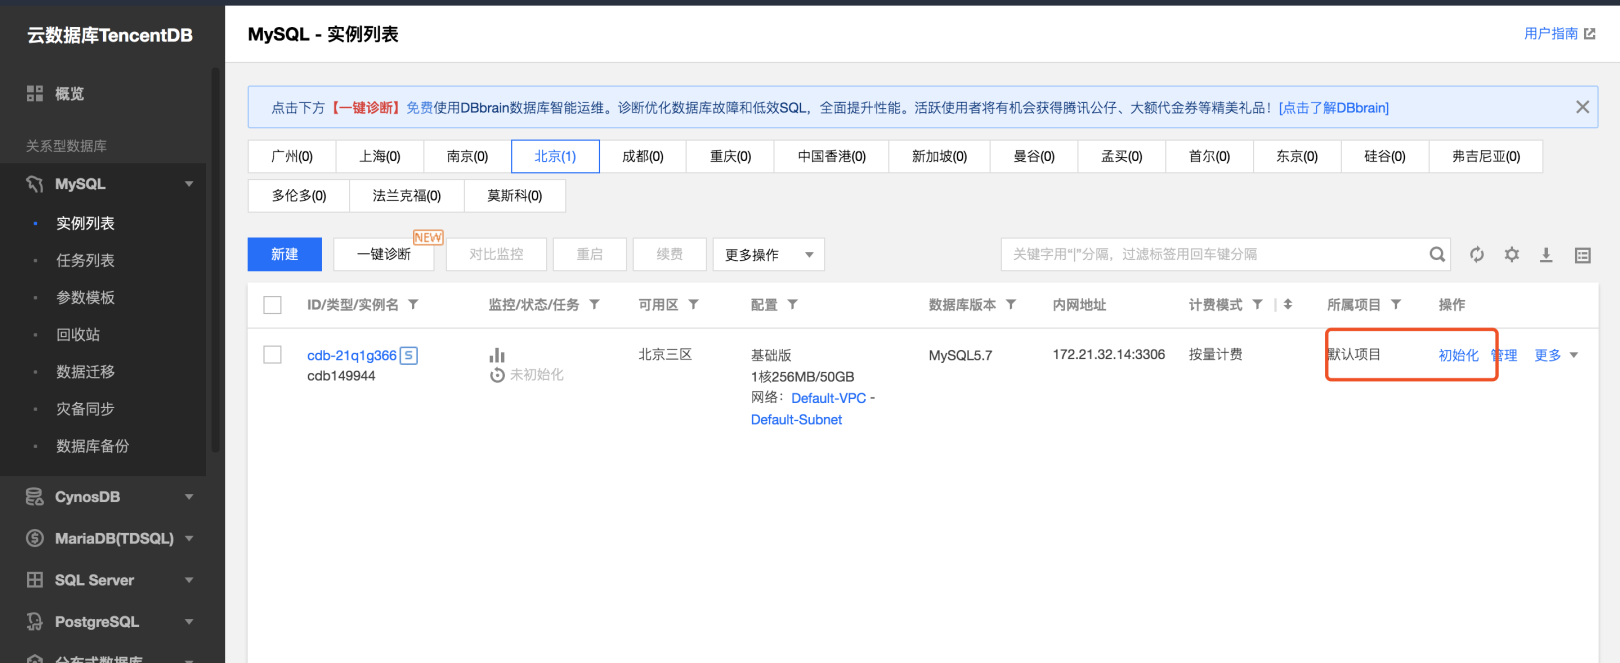Open 参数模板 in the sidebar
Viewport: 1620px width, 663px height.
[85, 297]
